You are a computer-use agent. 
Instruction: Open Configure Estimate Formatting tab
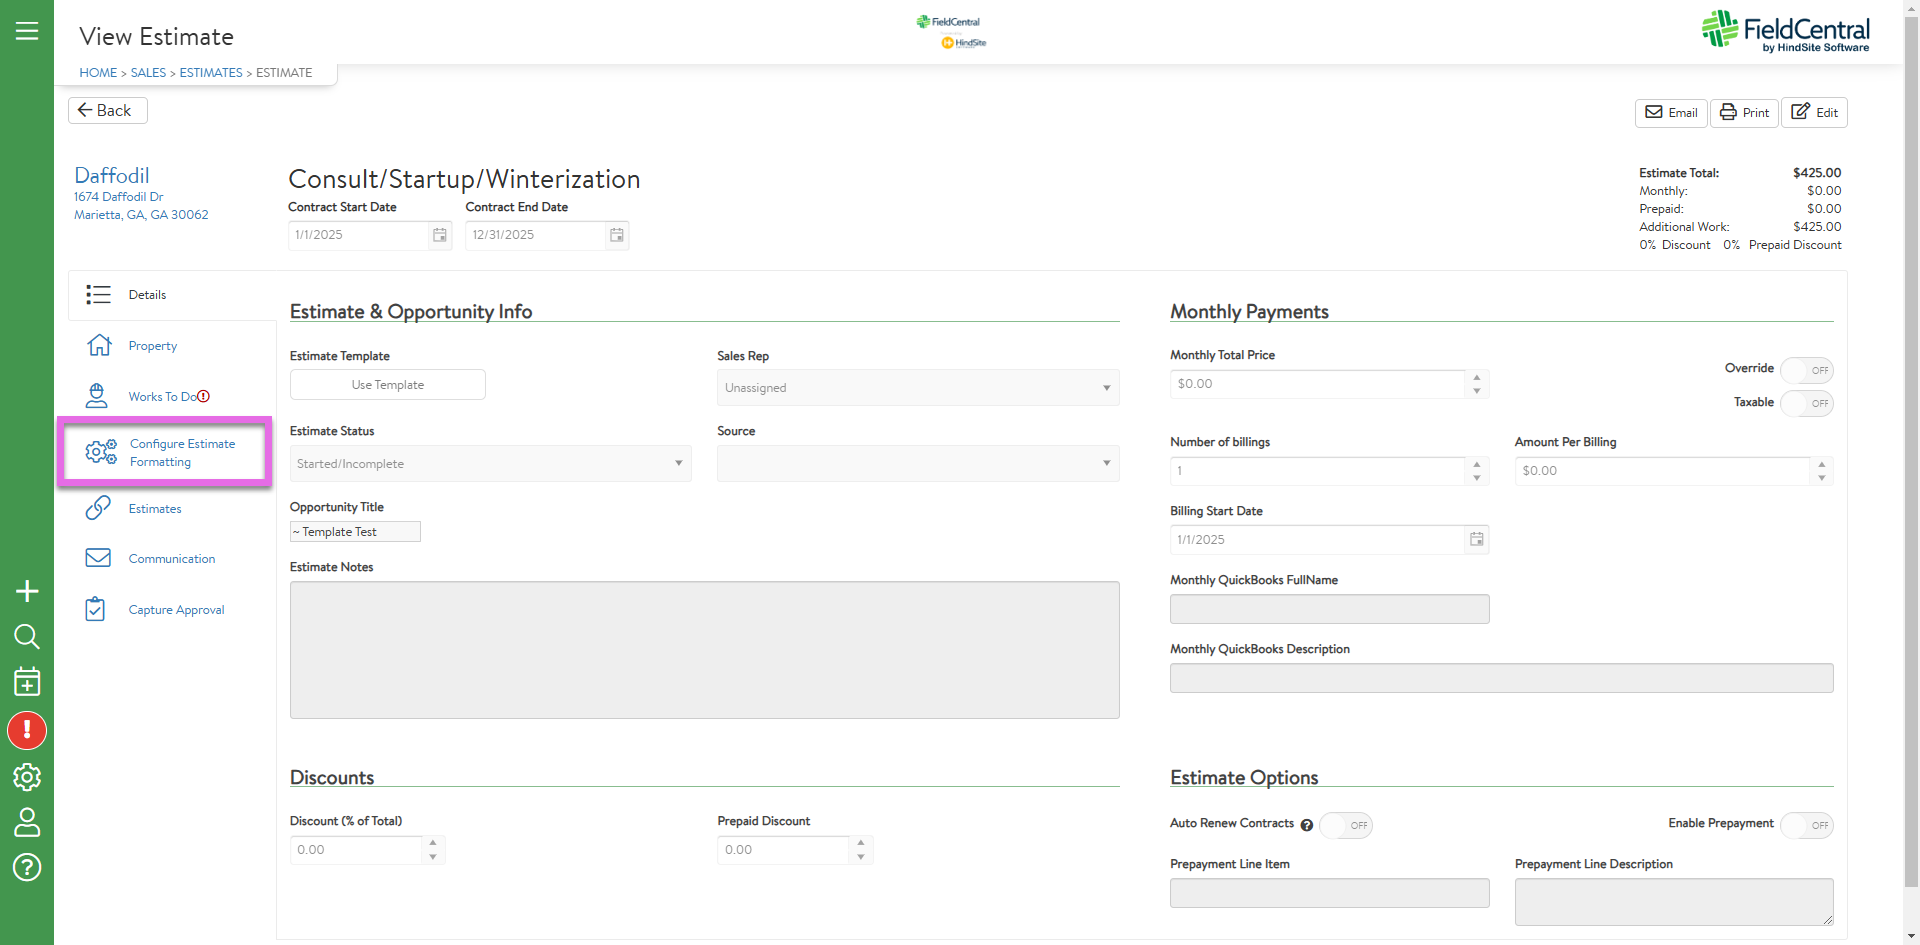pos(165,453)
